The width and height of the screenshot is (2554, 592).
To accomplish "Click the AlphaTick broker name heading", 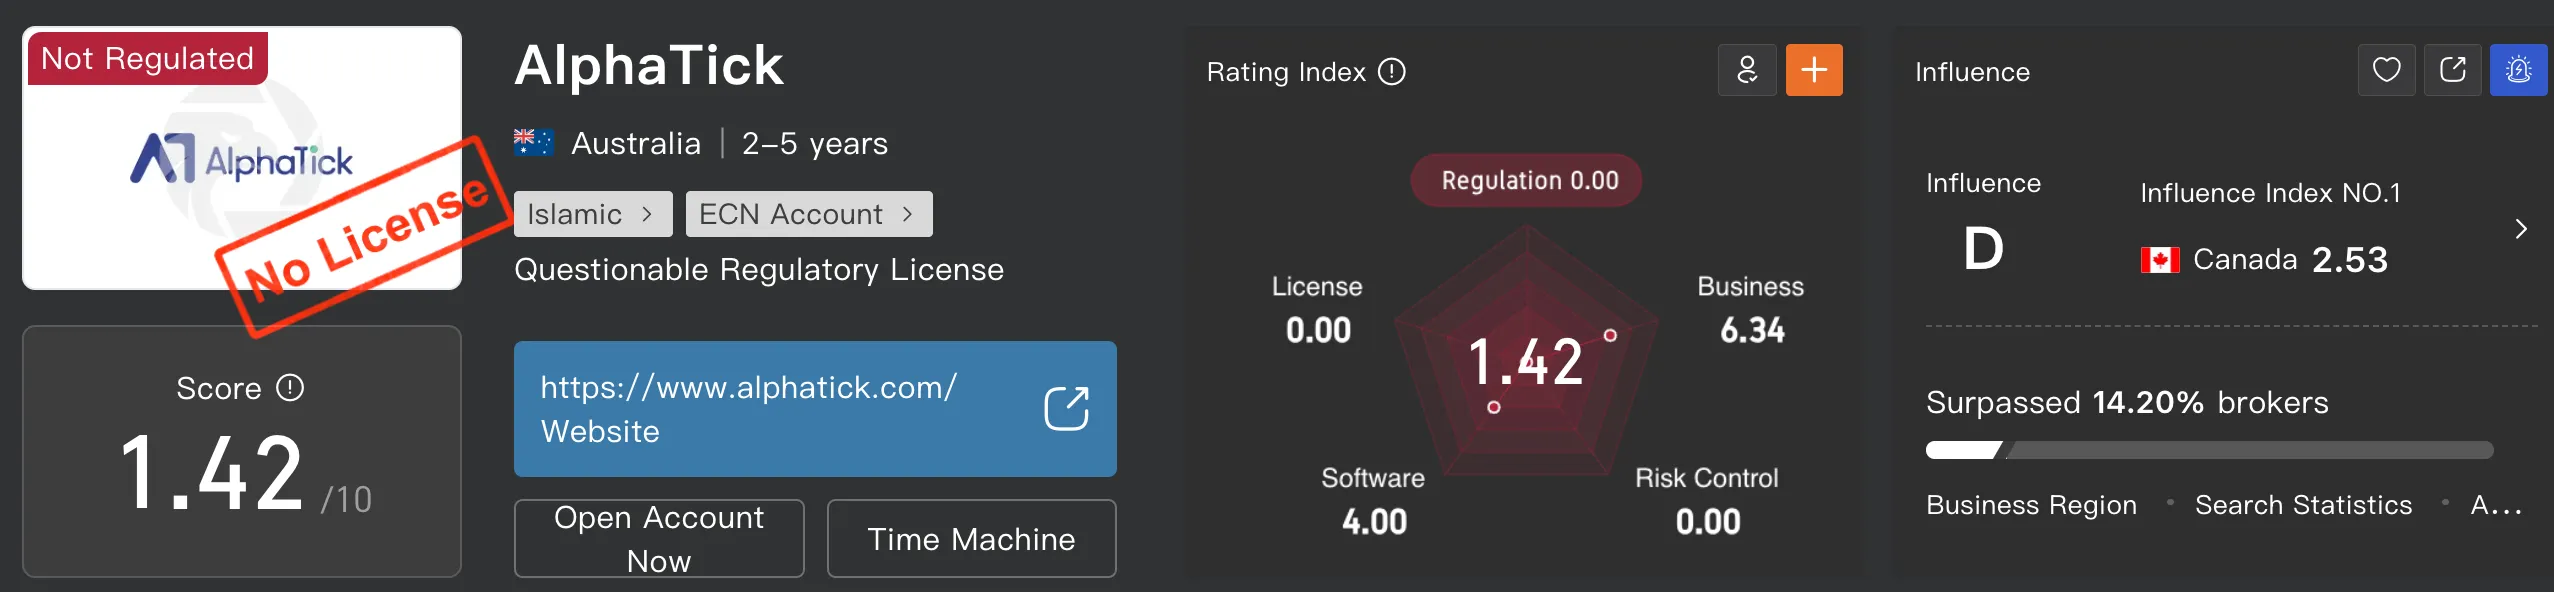I will [649, 66].
